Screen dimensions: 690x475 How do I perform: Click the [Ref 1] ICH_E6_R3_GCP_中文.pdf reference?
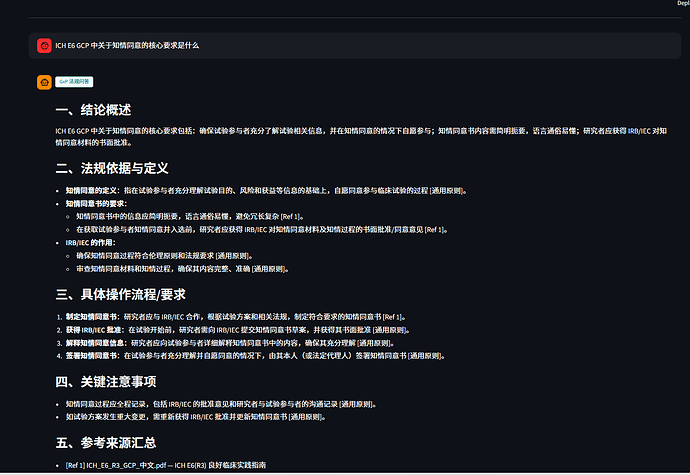click(x=166, y=465)
